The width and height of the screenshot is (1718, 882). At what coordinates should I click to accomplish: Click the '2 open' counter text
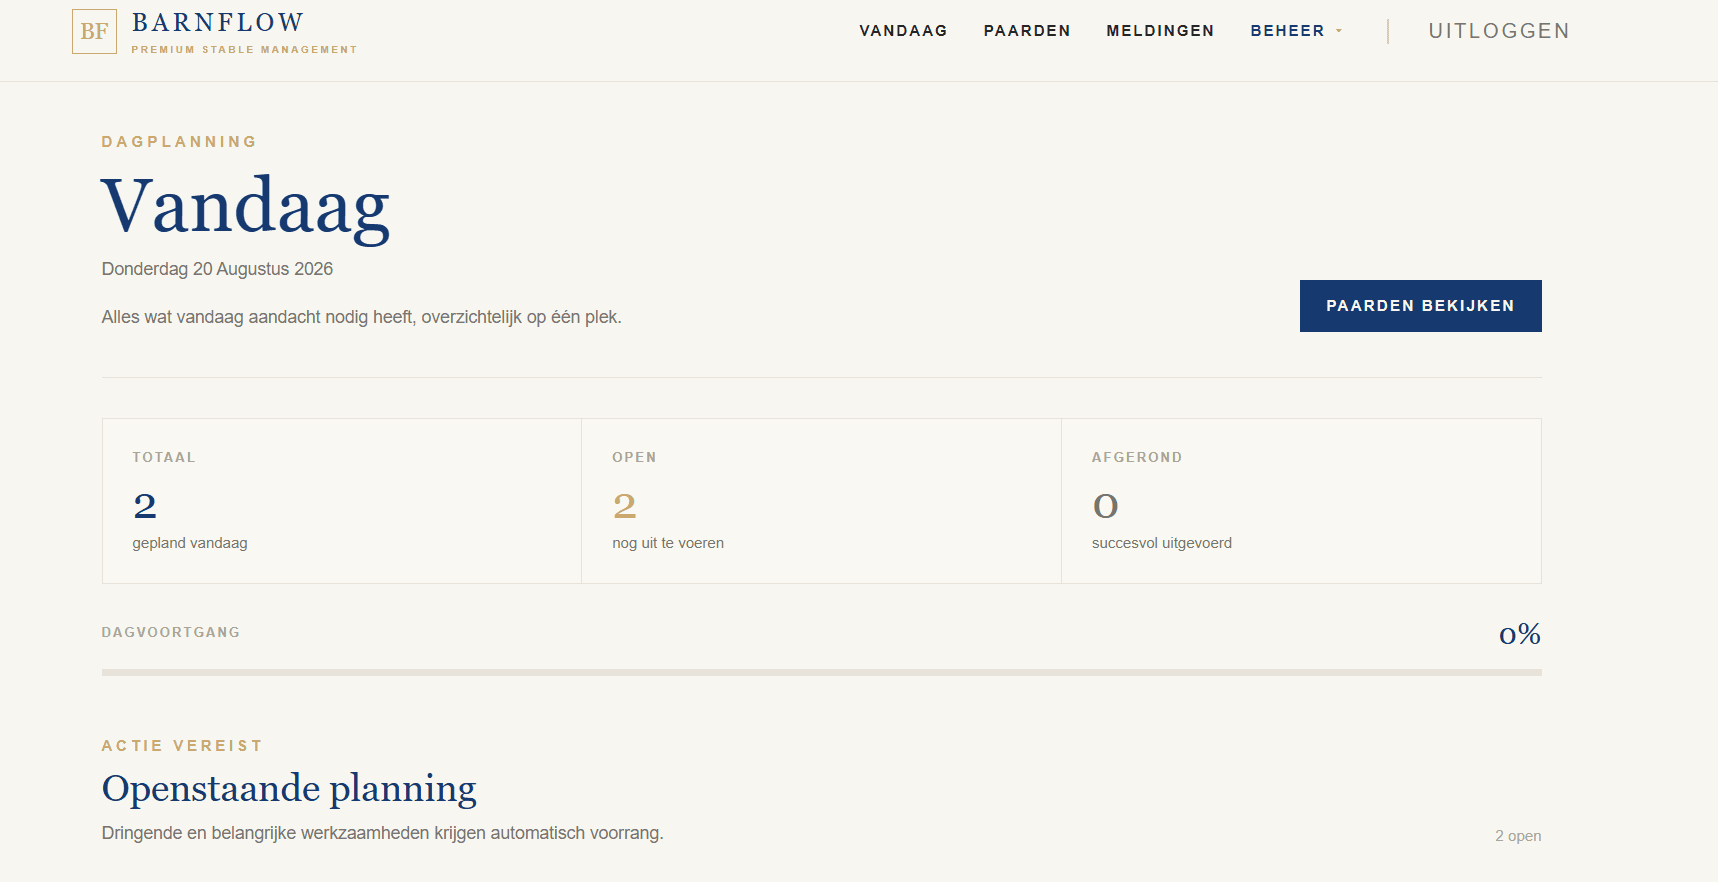point(1518,836)
